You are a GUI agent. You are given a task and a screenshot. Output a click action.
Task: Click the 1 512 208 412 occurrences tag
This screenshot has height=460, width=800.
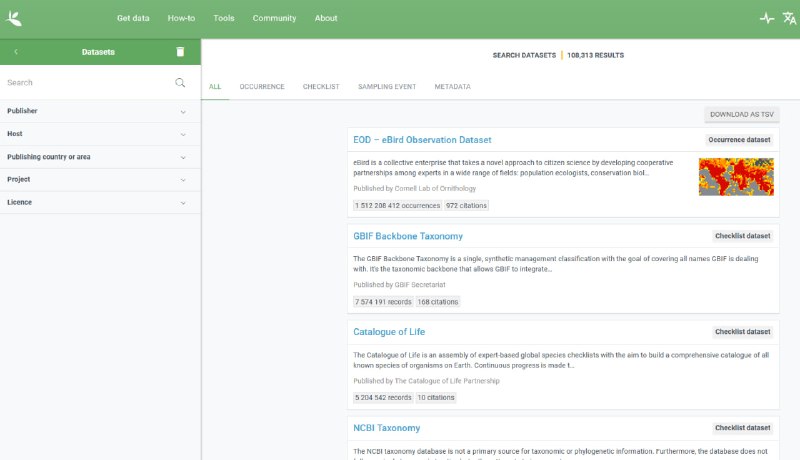click(x=397, y=206)
